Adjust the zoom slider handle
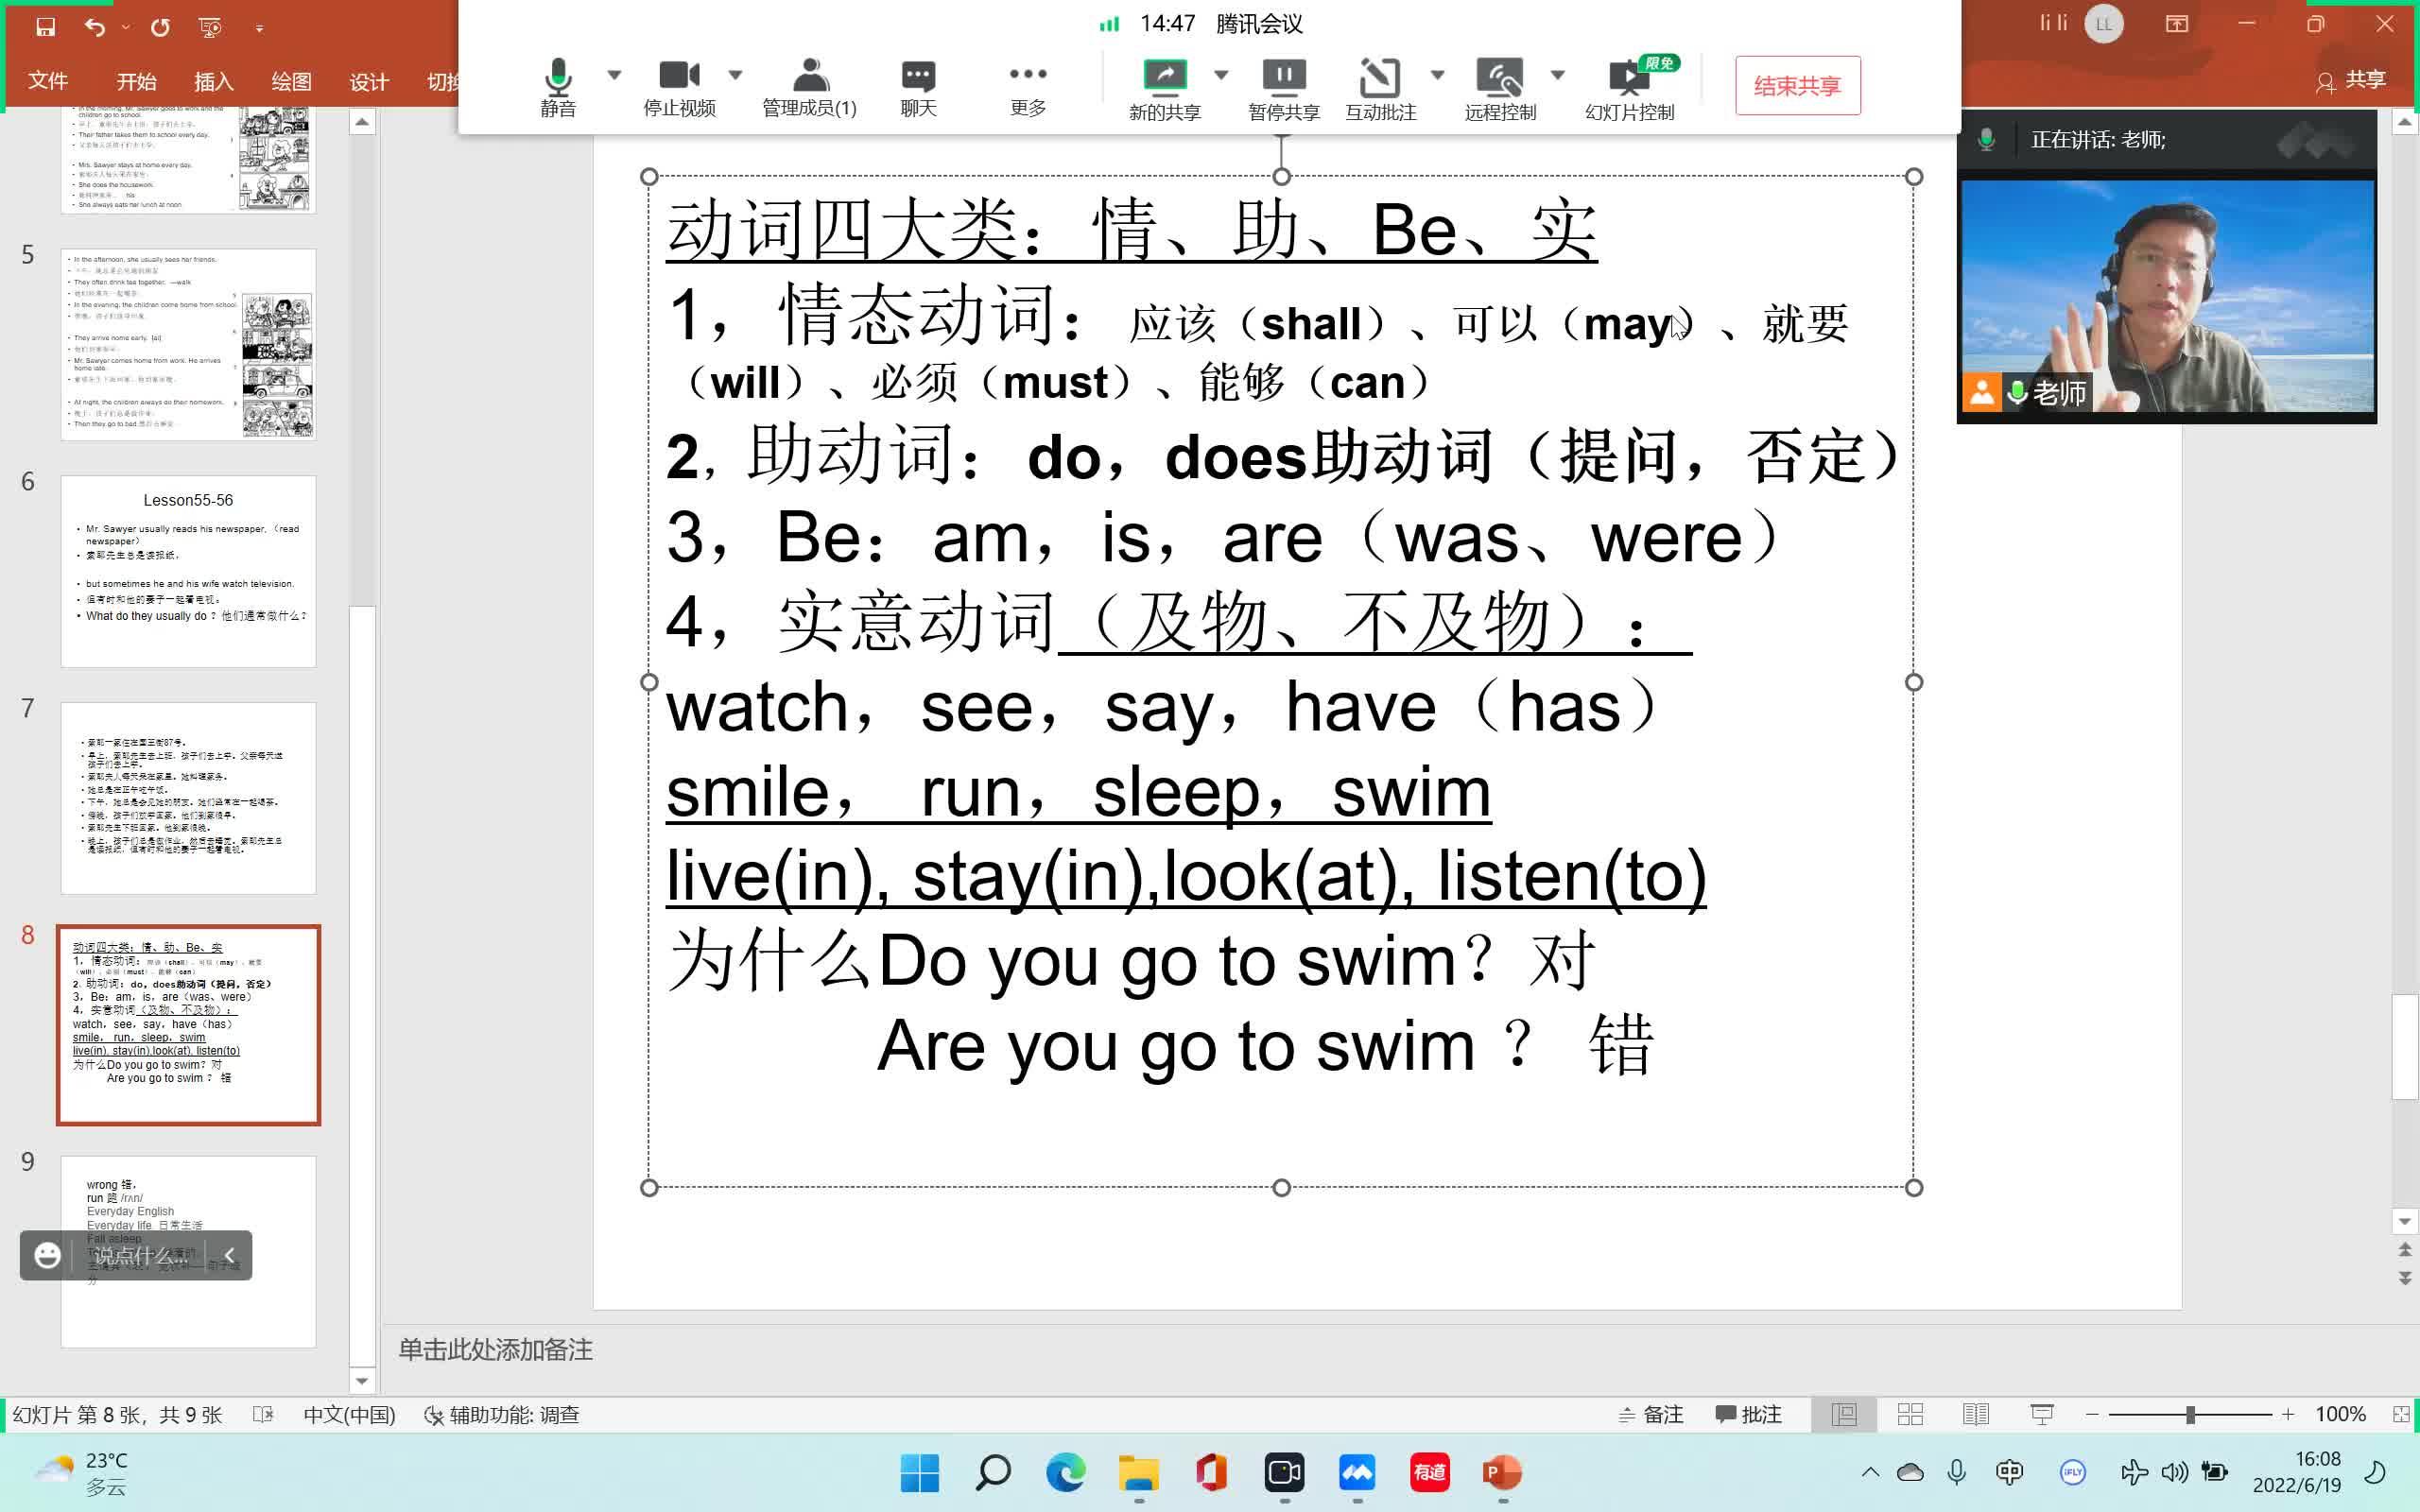Viewport: 2420px width, 1512px height. 2190,1415
